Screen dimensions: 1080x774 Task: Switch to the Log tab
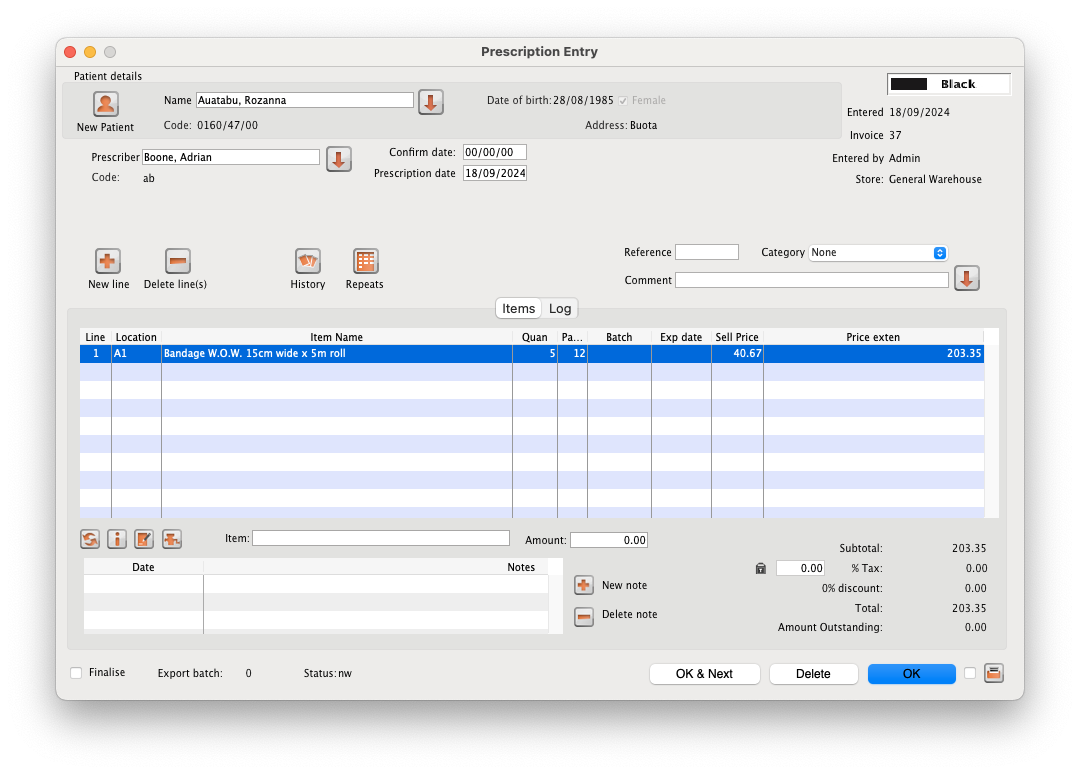click(x=560, y=309)
